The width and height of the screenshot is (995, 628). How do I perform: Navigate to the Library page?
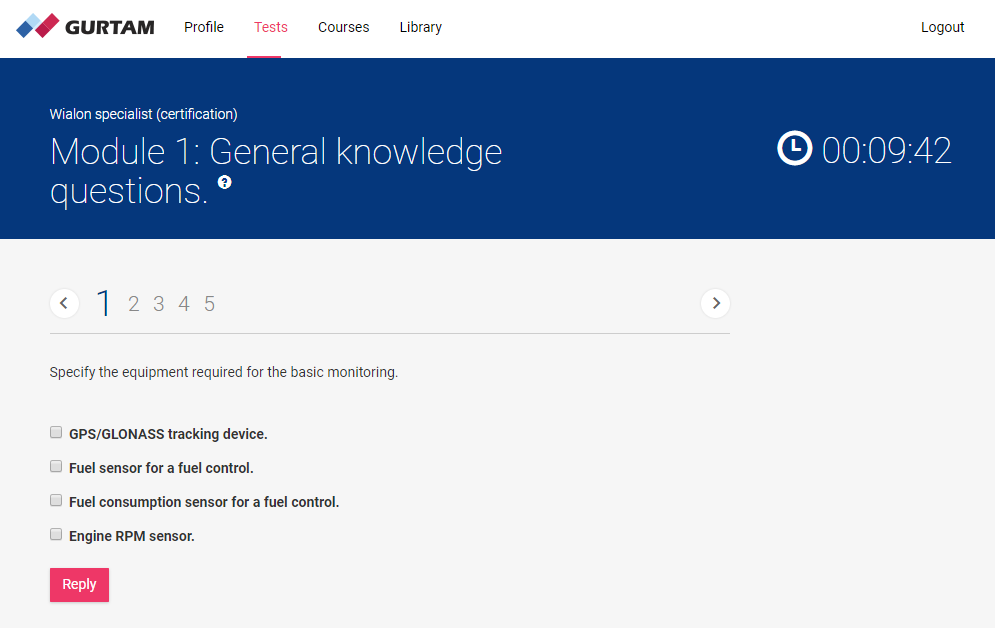(x=420, y=27)
